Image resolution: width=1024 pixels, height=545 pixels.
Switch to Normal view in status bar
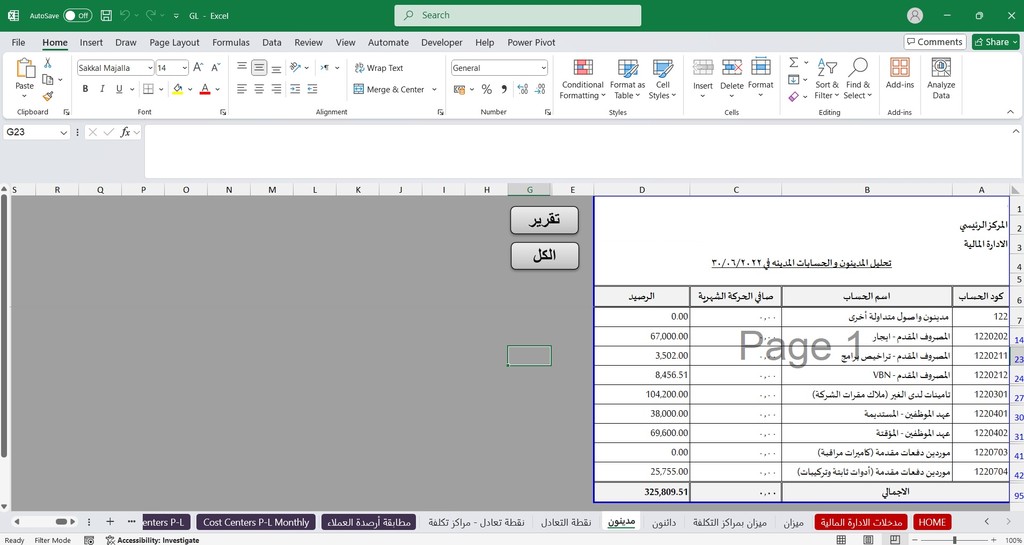point(841,540)
